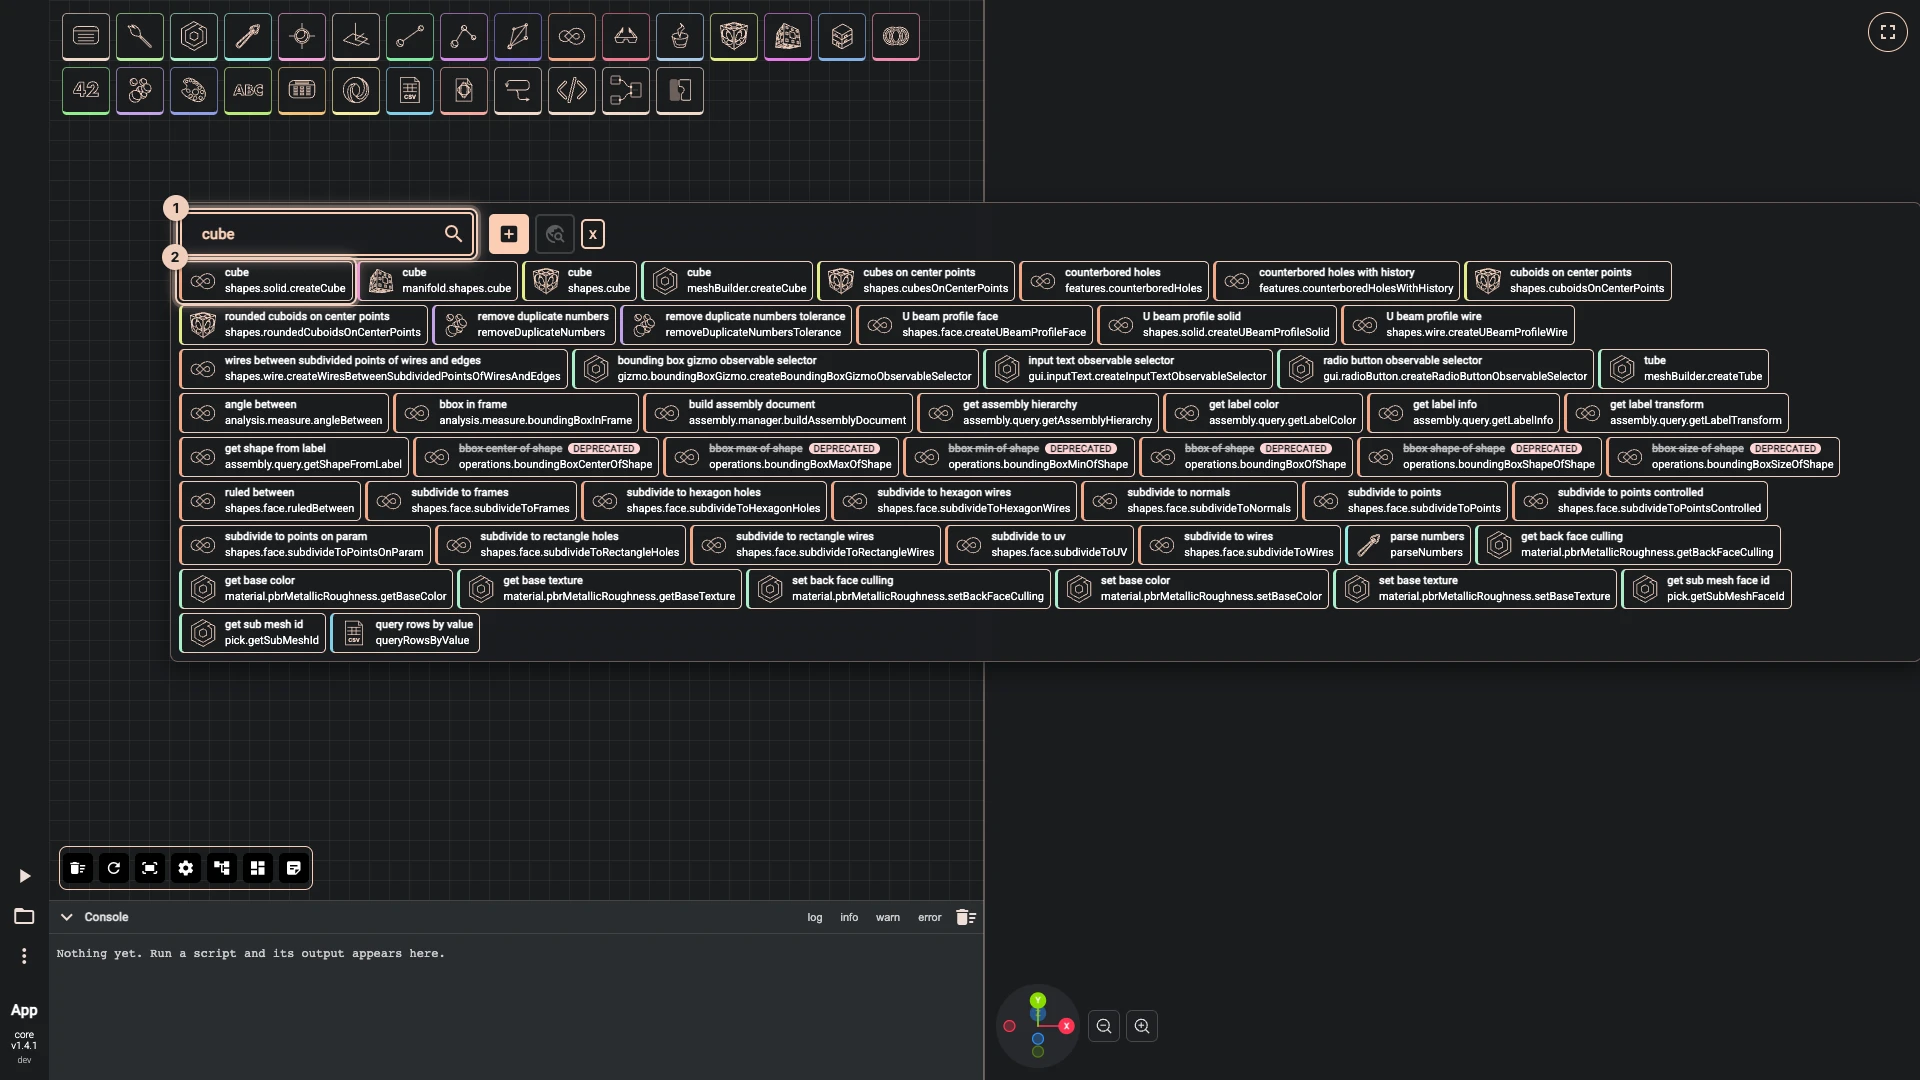Screen dimensions: 1920x1080
Task: Select set base color result
Action: (x=1192, y=589)
